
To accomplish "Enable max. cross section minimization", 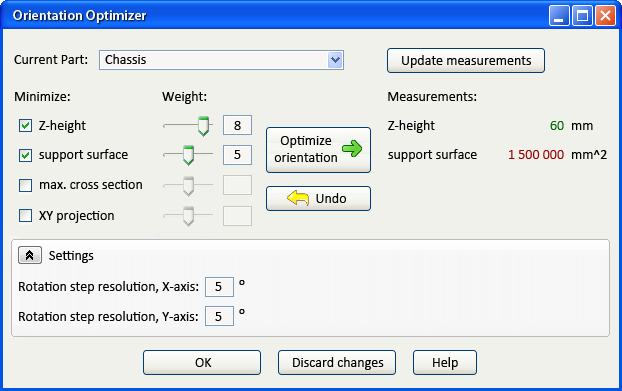I will point(25,185).
